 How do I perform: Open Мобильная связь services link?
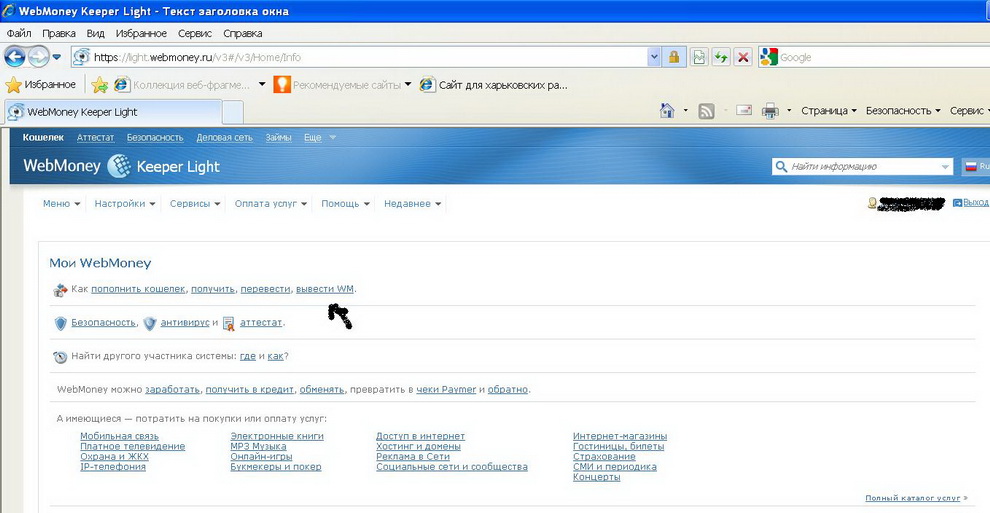[x=119, y=436]
